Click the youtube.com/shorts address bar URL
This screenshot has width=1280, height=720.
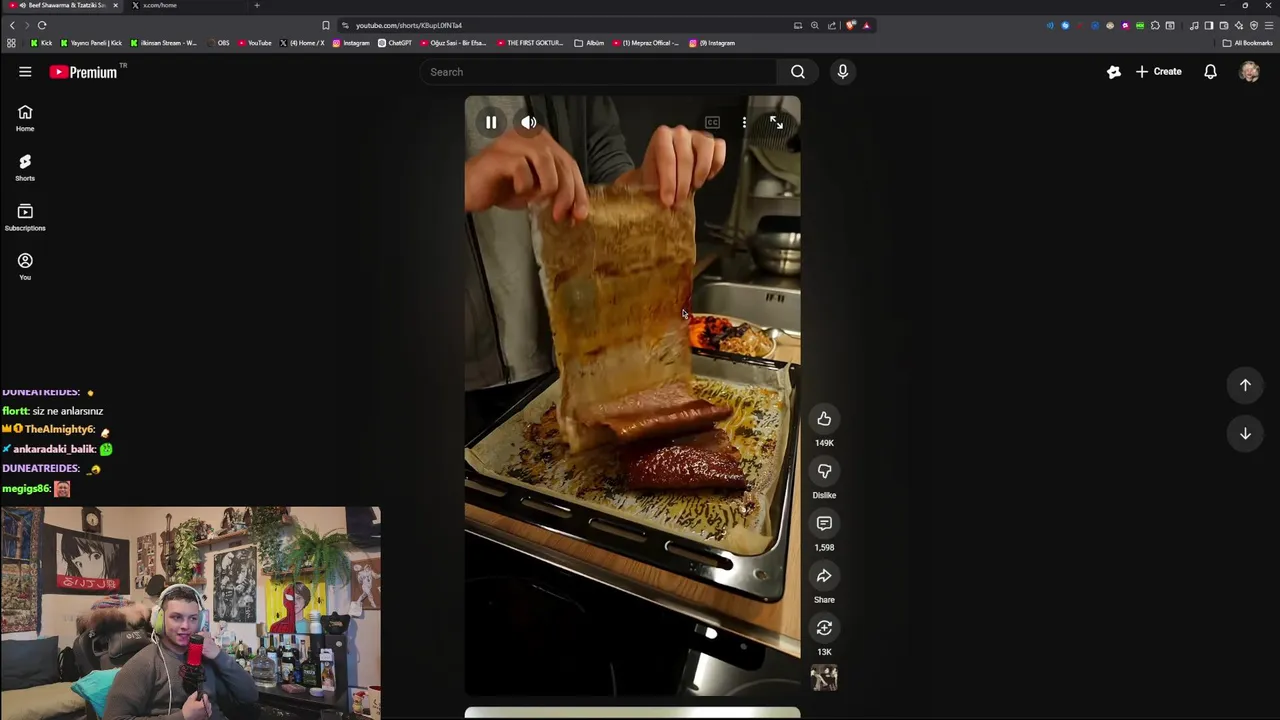click(x=409, y=25)
